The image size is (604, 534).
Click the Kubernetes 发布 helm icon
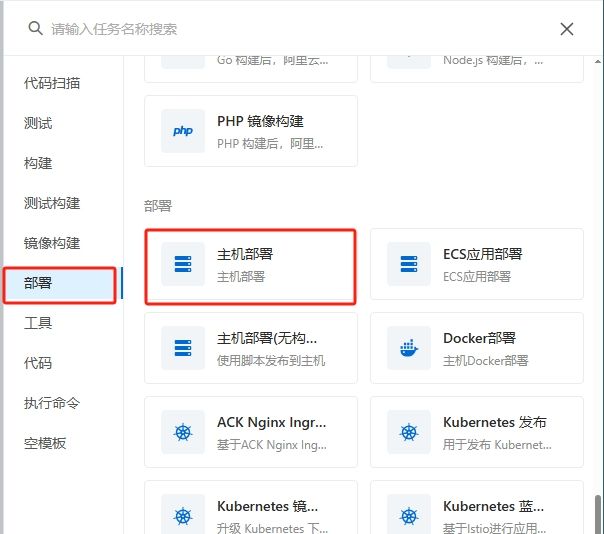click(x=409, y=432)
